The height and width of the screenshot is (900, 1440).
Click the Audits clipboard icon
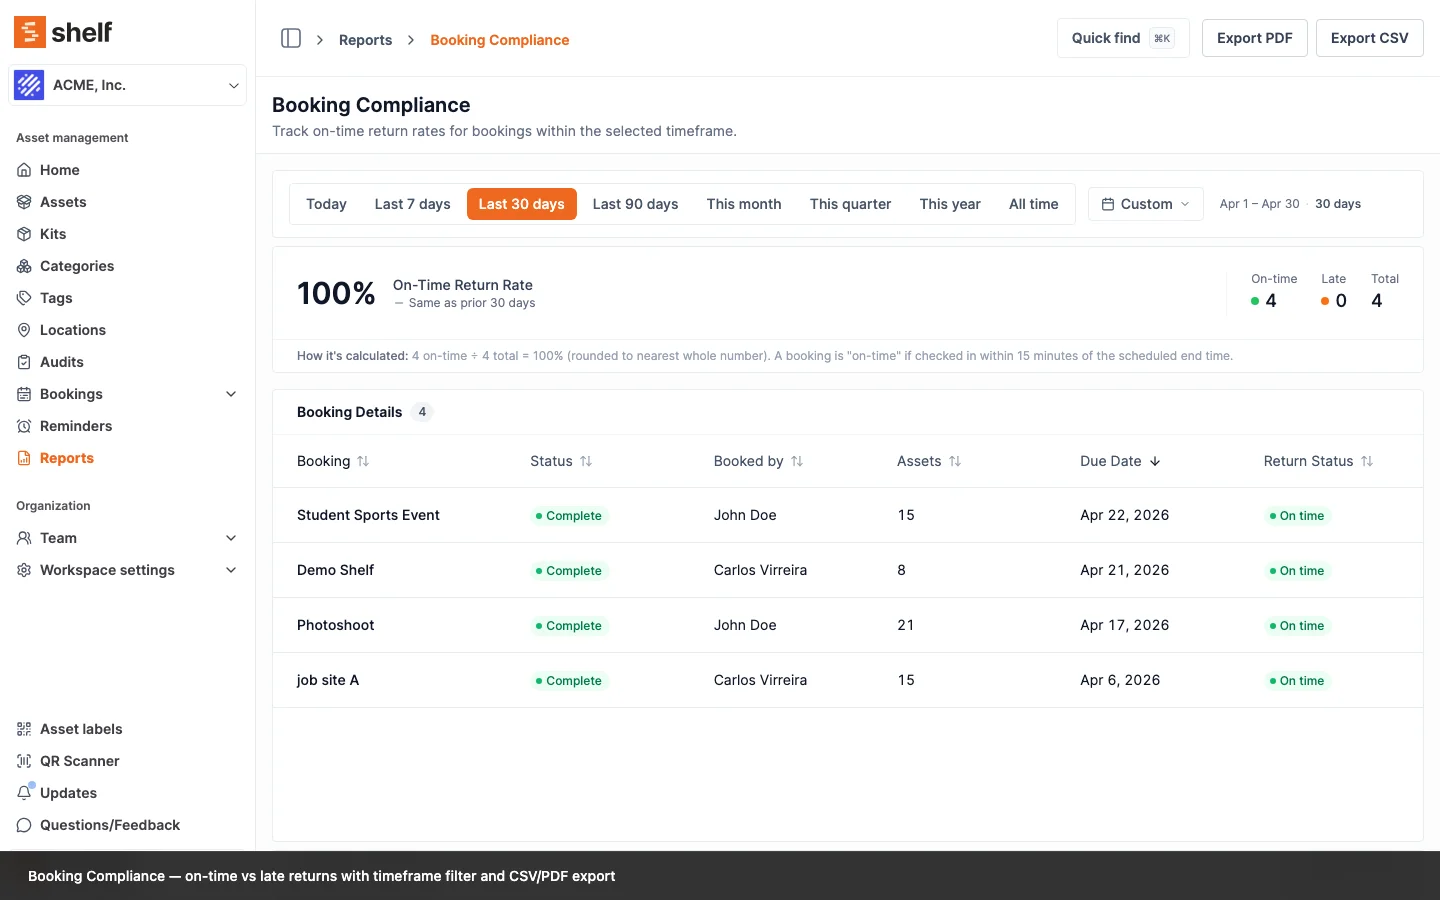(x=24, y=362)
